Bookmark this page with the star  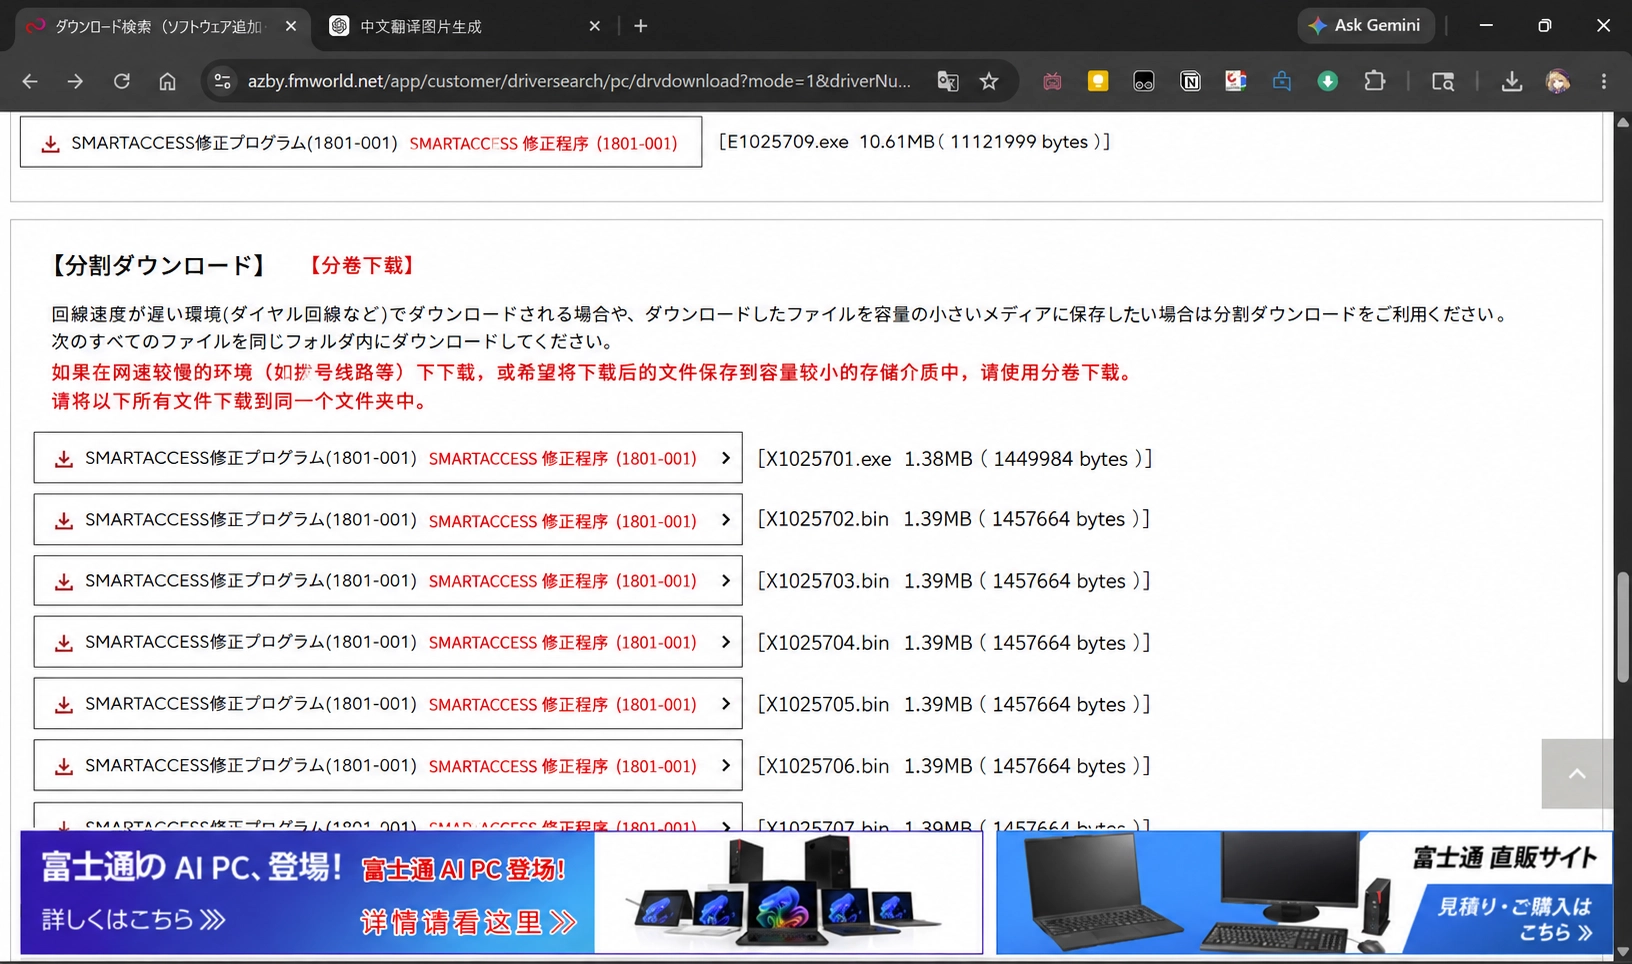pos(989,81)
